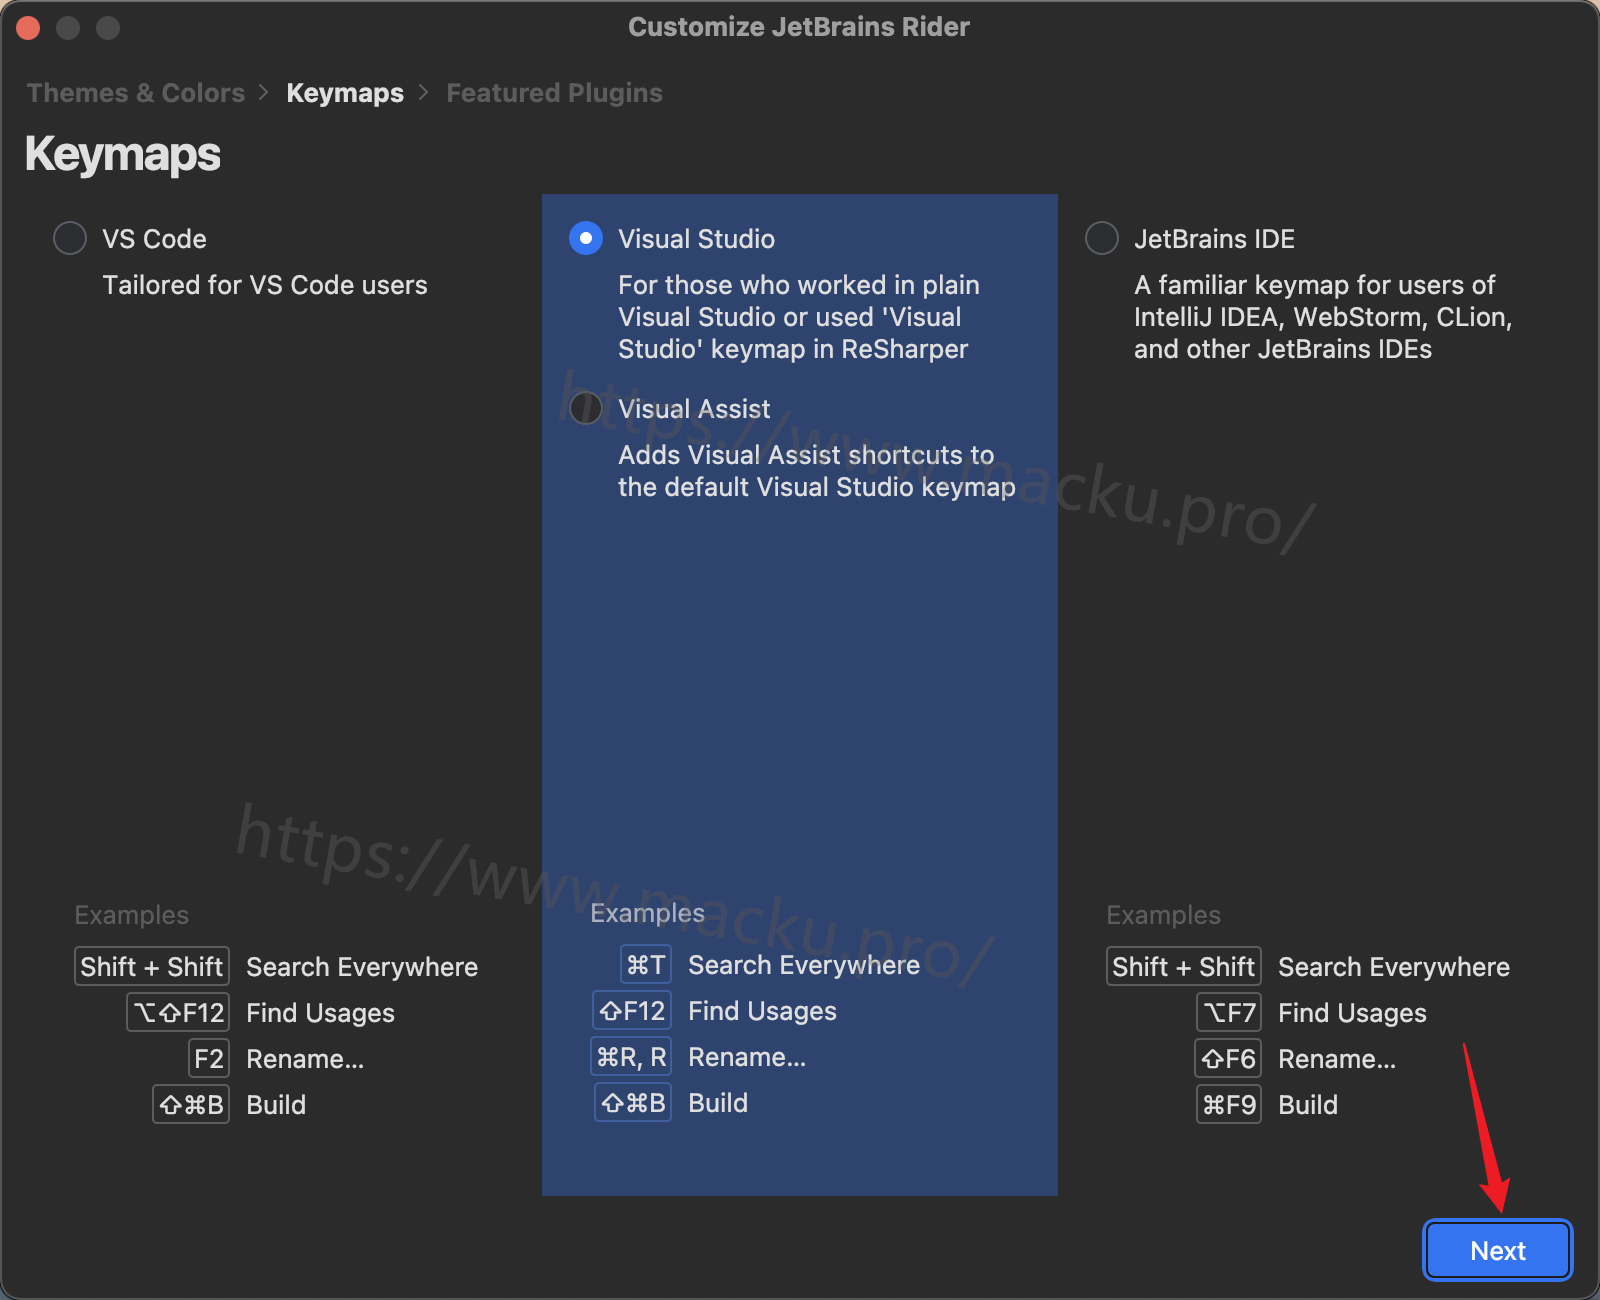Click the ⌥⇧F12 shortcut badge

click(178, 1013)
